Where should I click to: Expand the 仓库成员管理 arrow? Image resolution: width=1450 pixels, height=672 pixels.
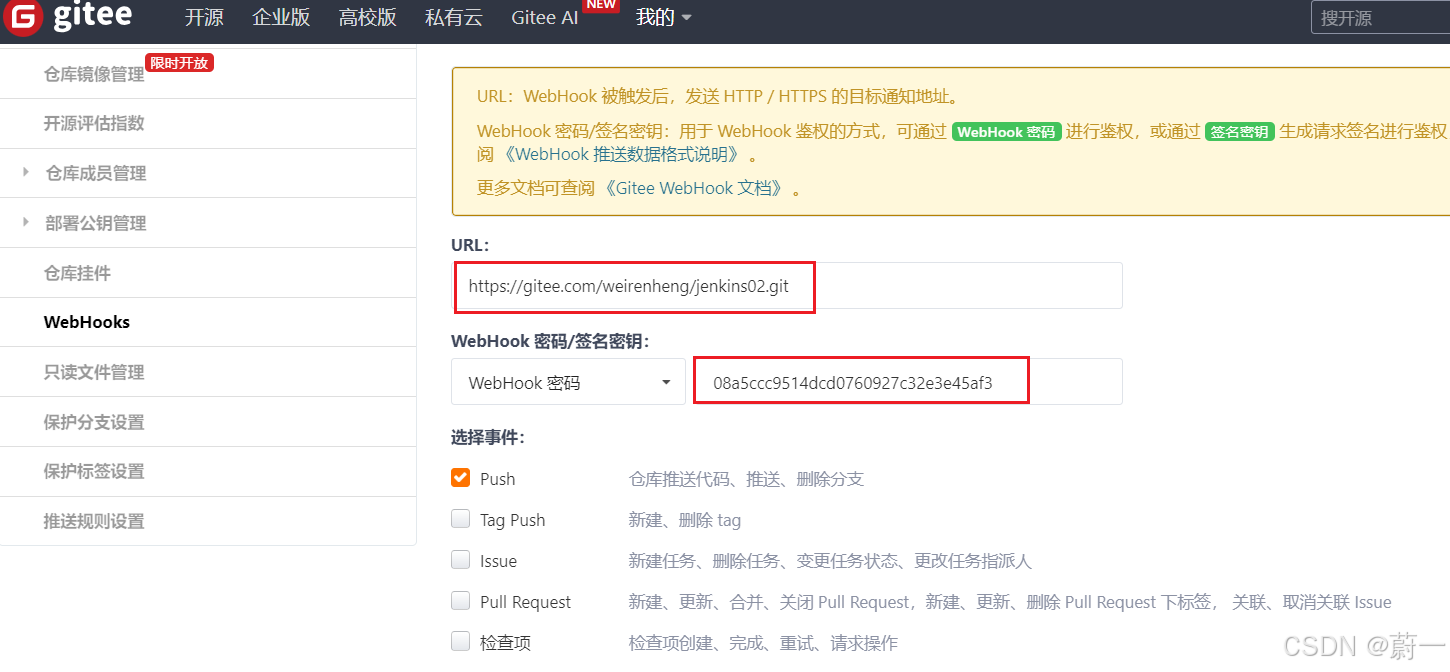pos(26,172)
